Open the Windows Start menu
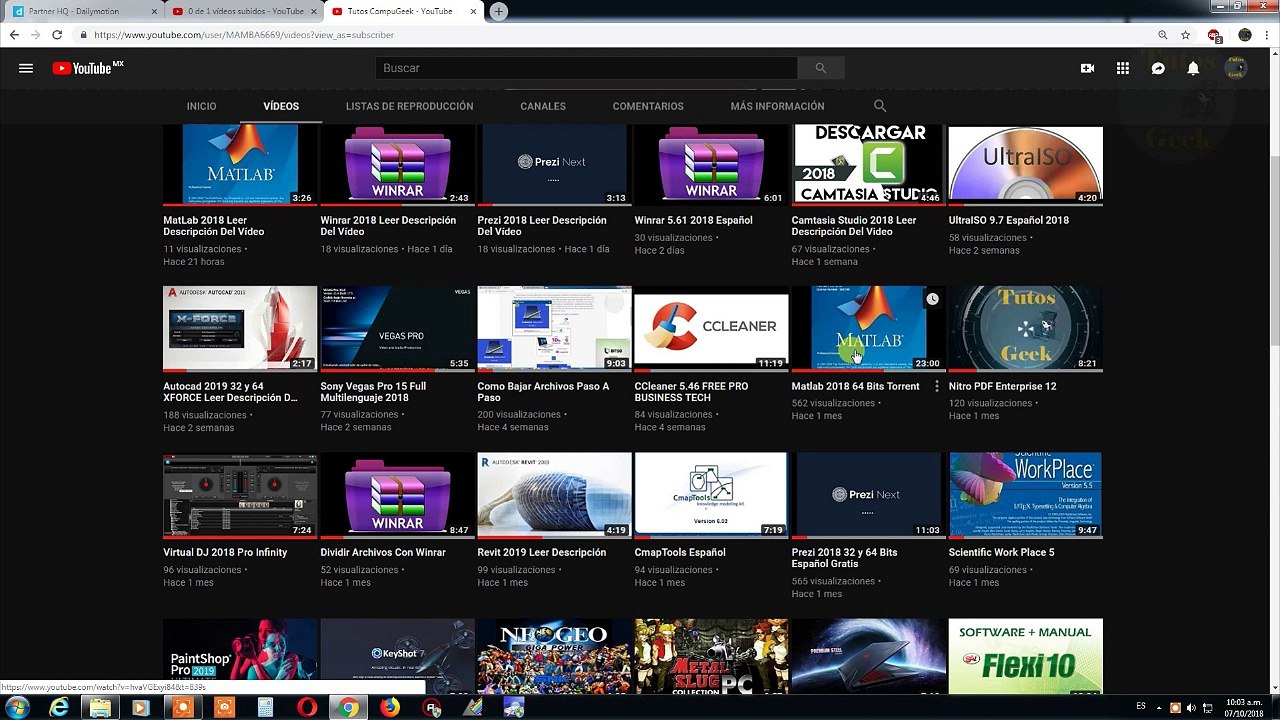 (17, 707)
